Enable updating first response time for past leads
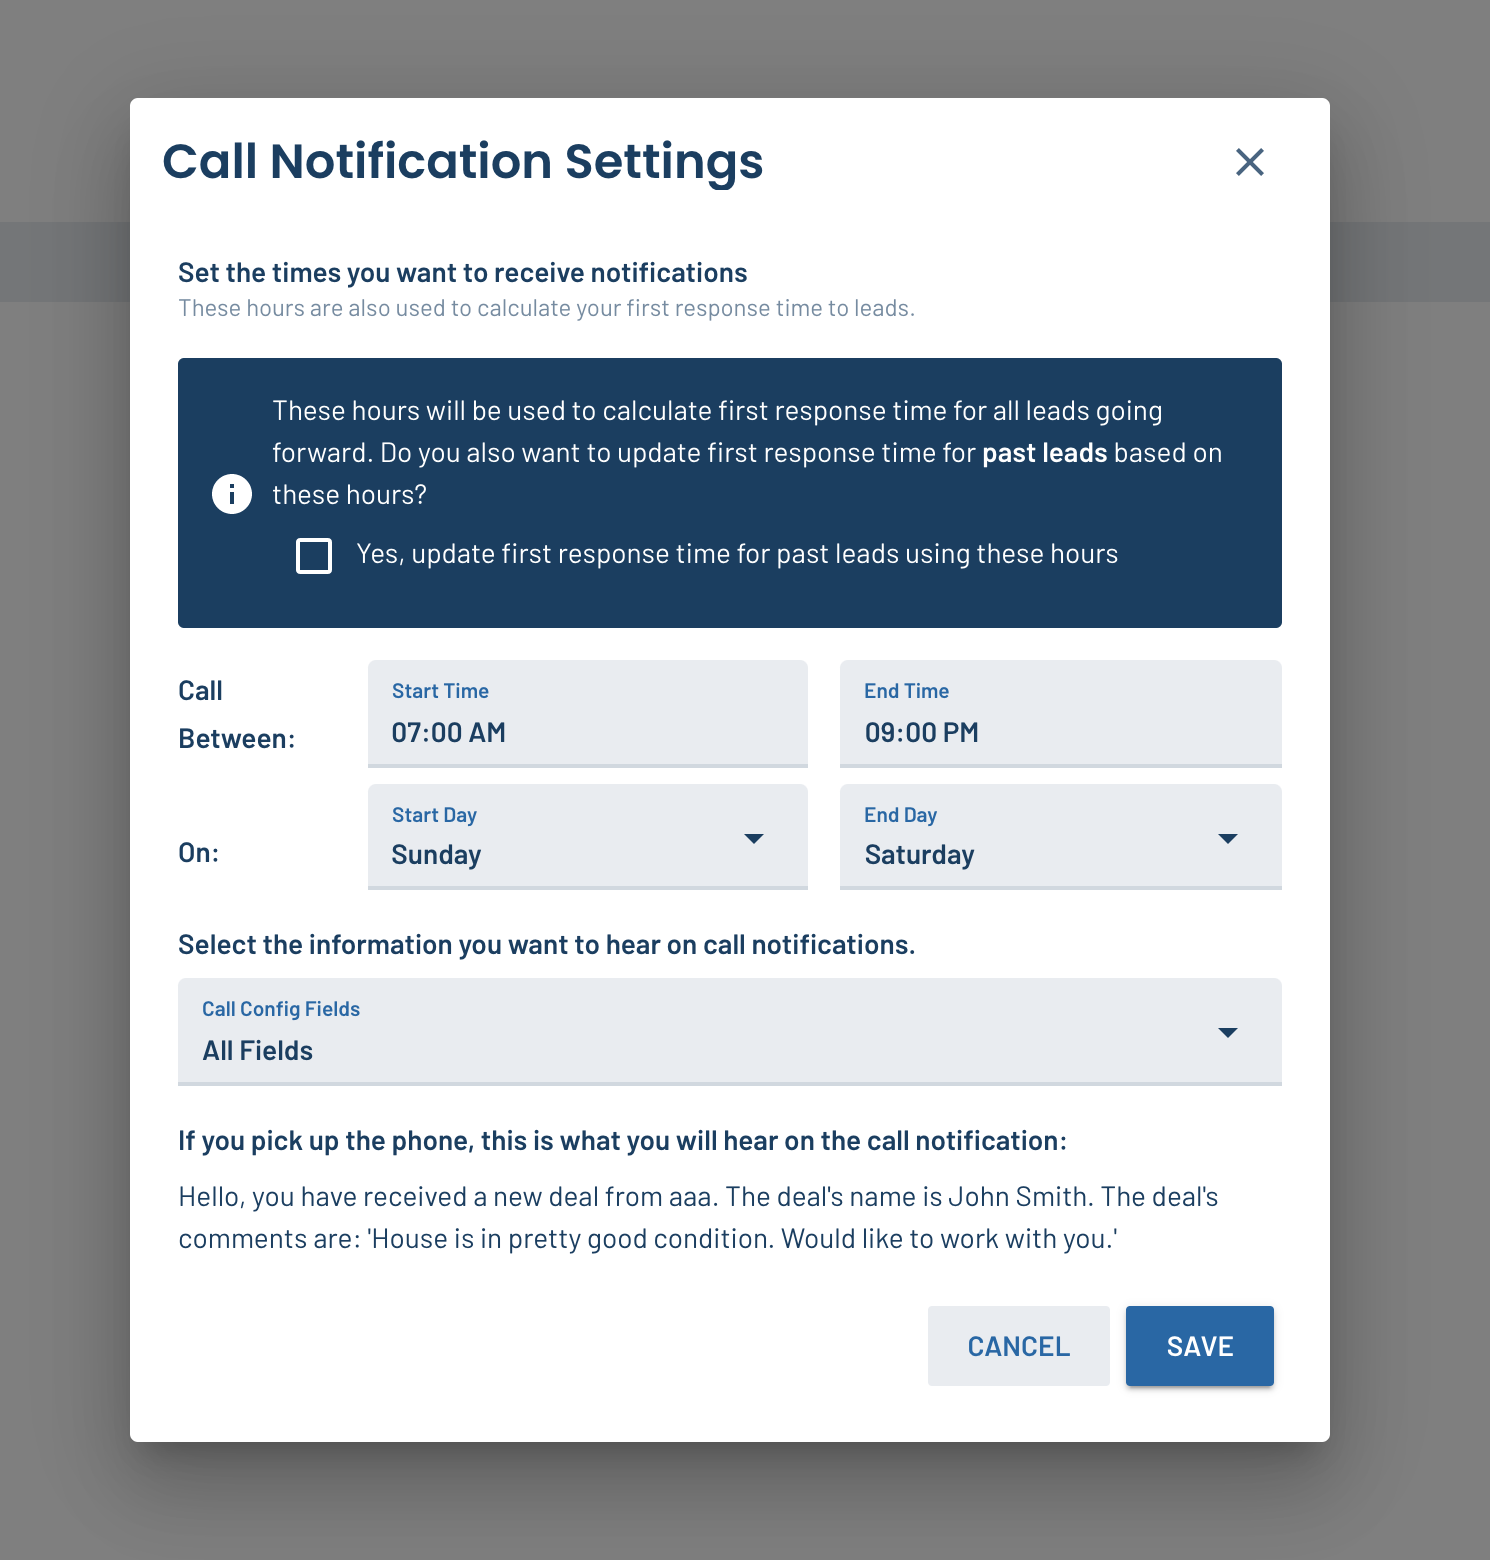Viewport: 1490px width, 1560px height. 314,555
